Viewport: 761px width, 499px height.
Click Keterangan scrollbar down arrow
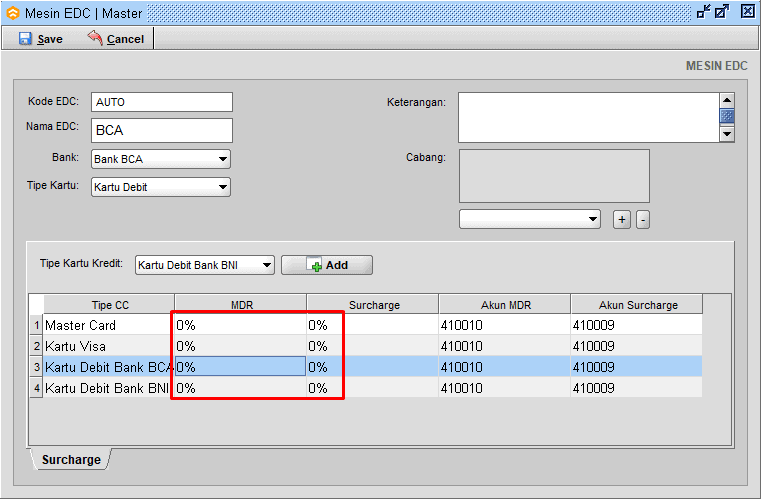727,133
